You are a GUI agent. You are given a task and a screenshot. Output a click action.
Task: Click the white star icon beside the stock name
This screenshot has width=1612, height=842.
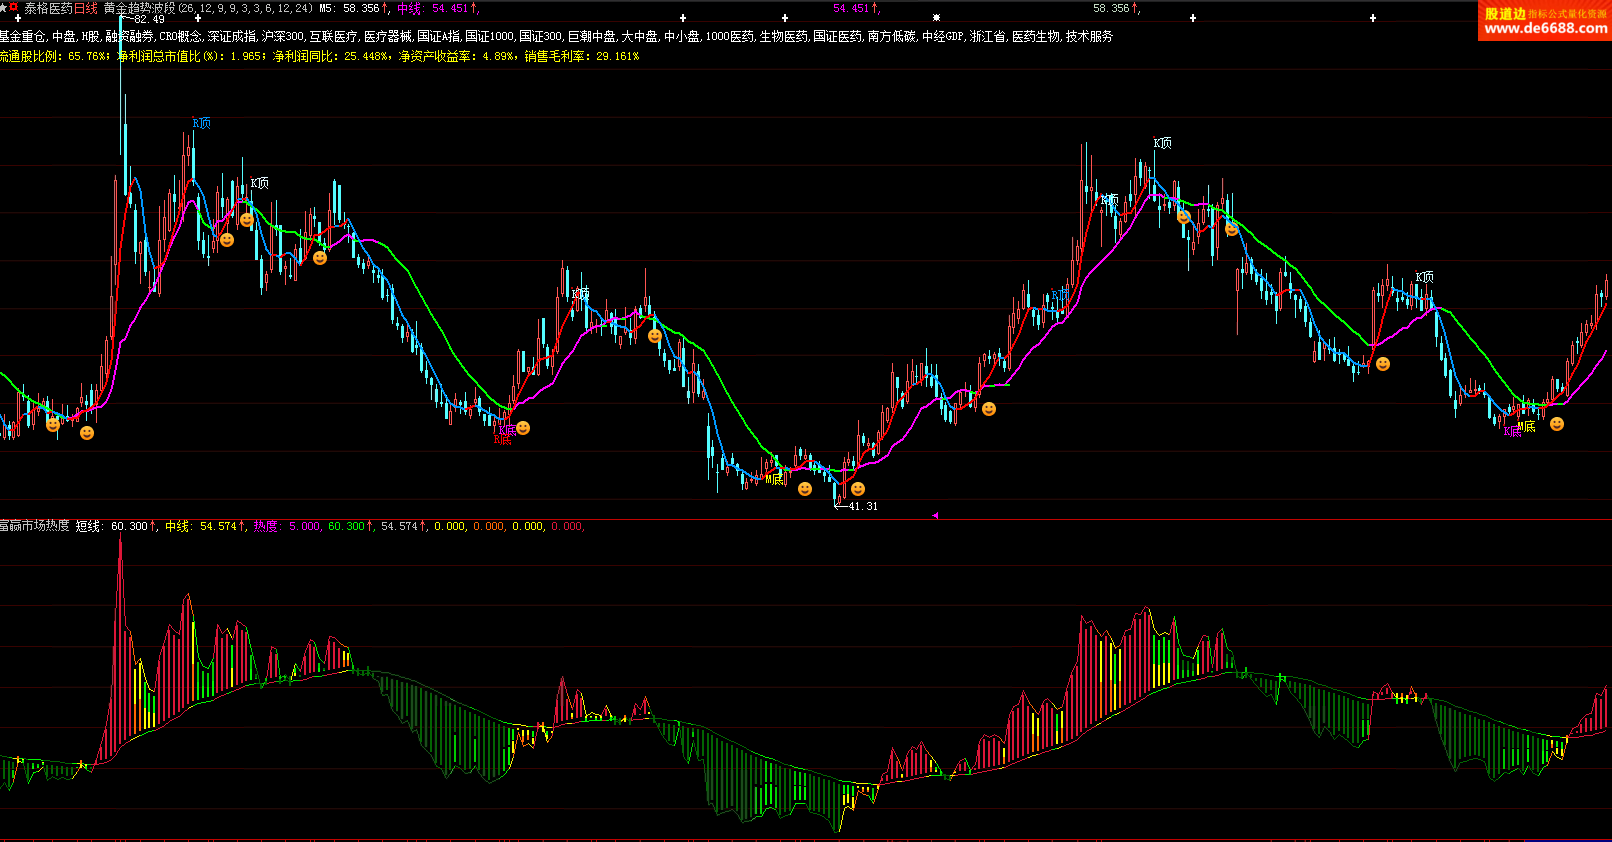pyautogui.click(x=4, y=8)
